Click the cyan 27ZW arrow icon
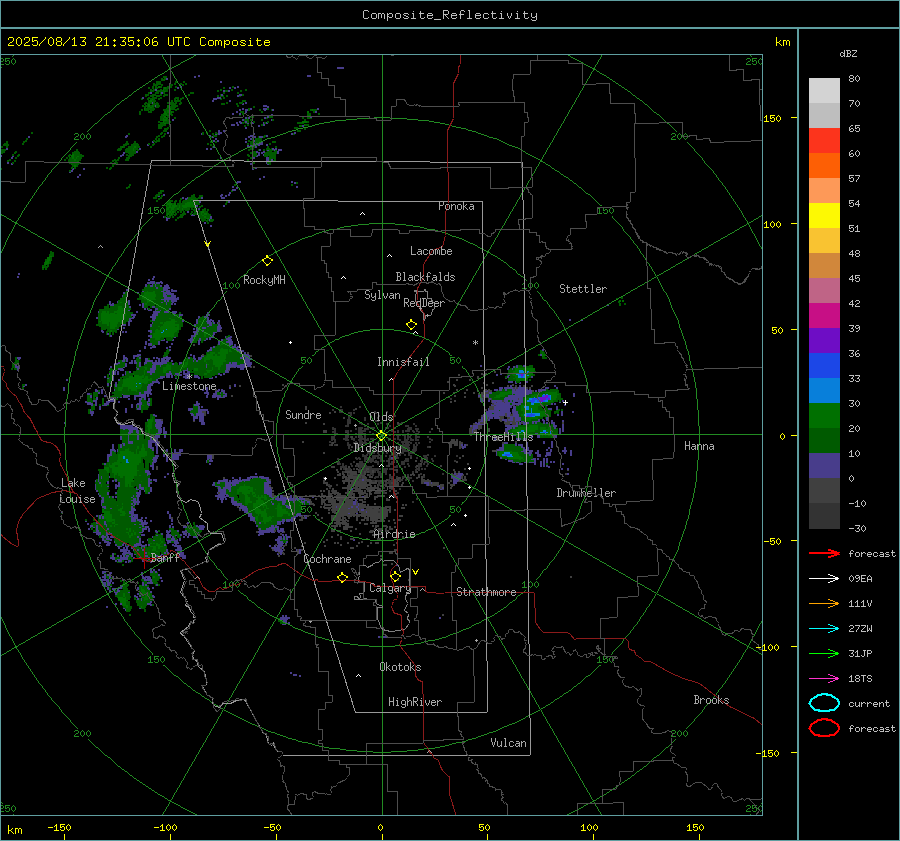 point(824,629)
